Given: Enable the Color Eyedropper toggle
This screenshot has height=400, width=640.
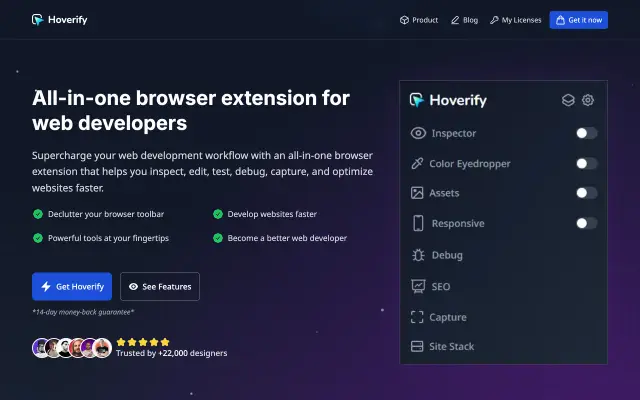Looking at the screenshot, I should click(x=587, y=164).
